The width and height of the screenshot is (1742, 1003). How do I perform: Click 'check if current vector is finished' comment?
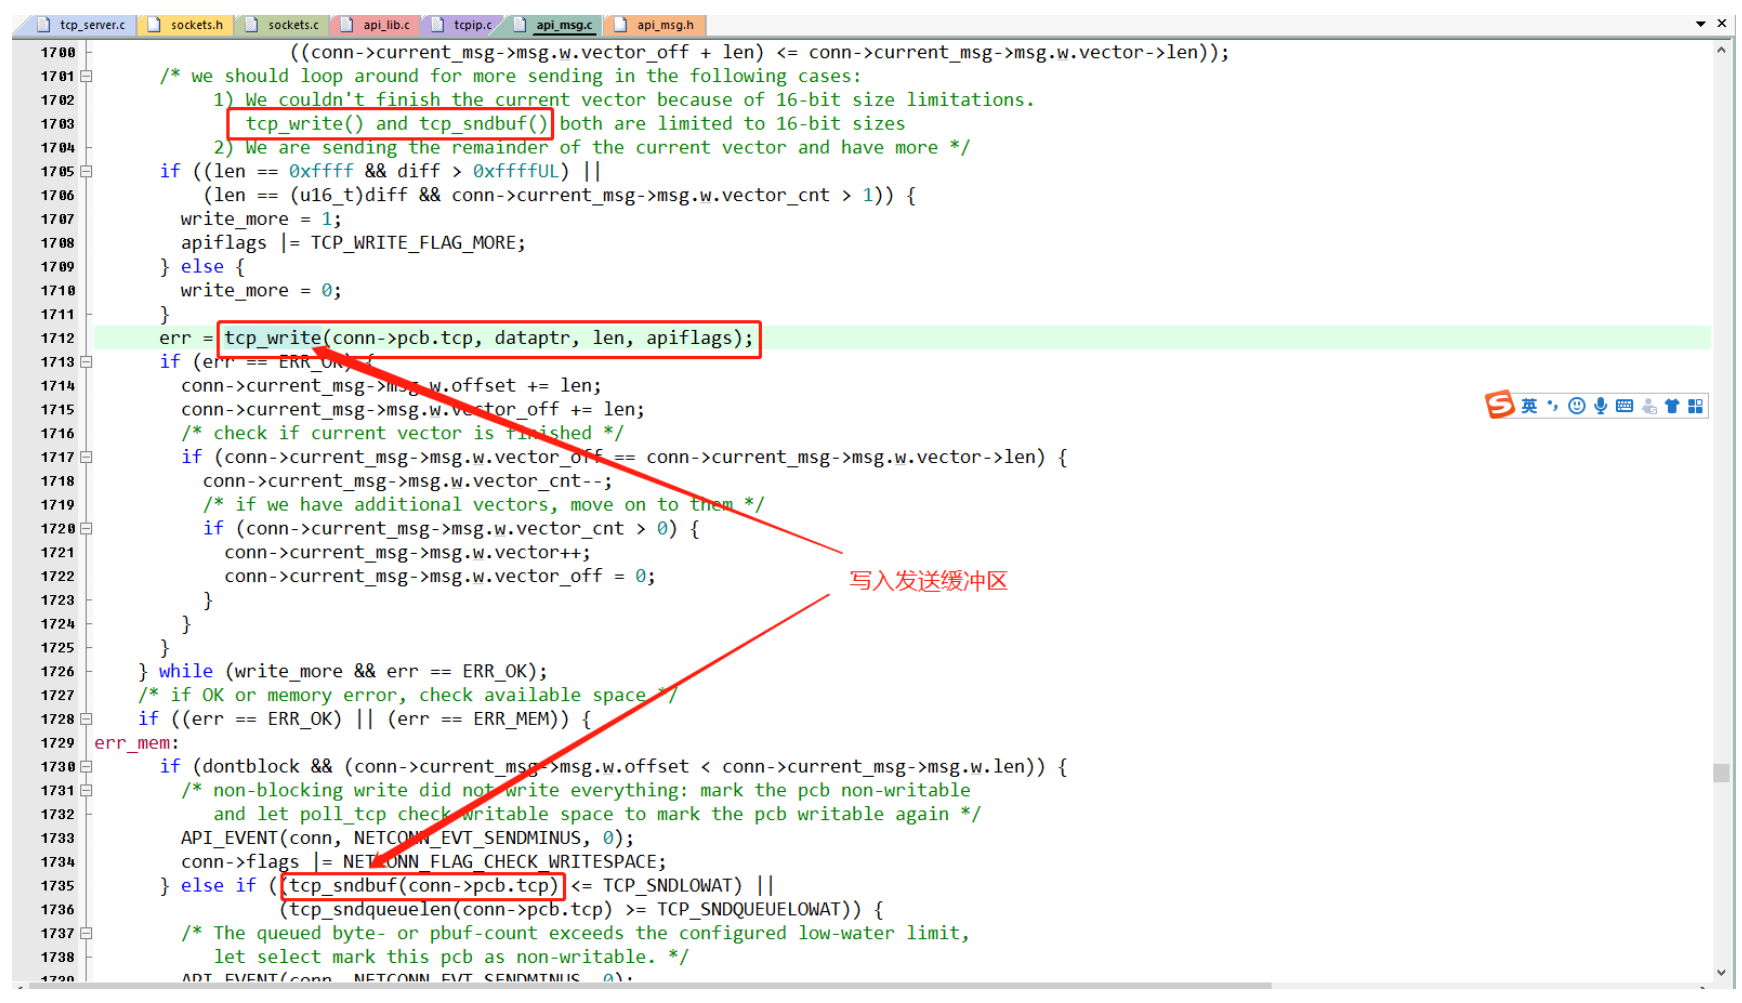tap(403, 433)
